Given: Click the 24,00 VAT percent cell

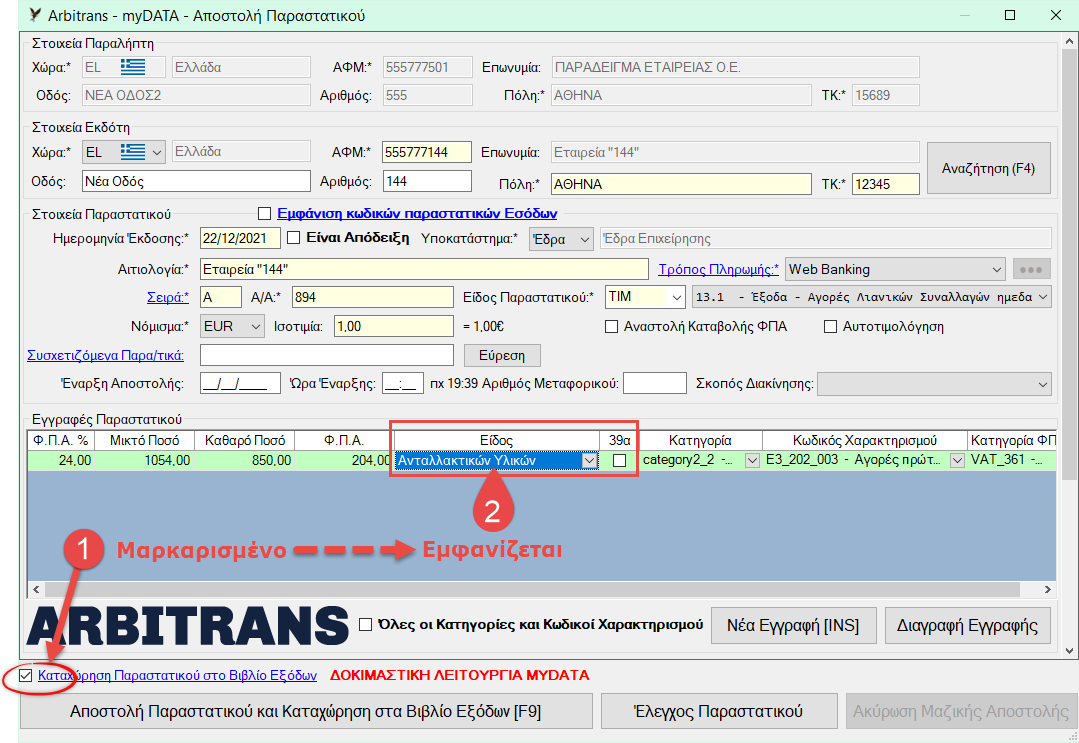Looking at the screenshot, I should (61, 460).
